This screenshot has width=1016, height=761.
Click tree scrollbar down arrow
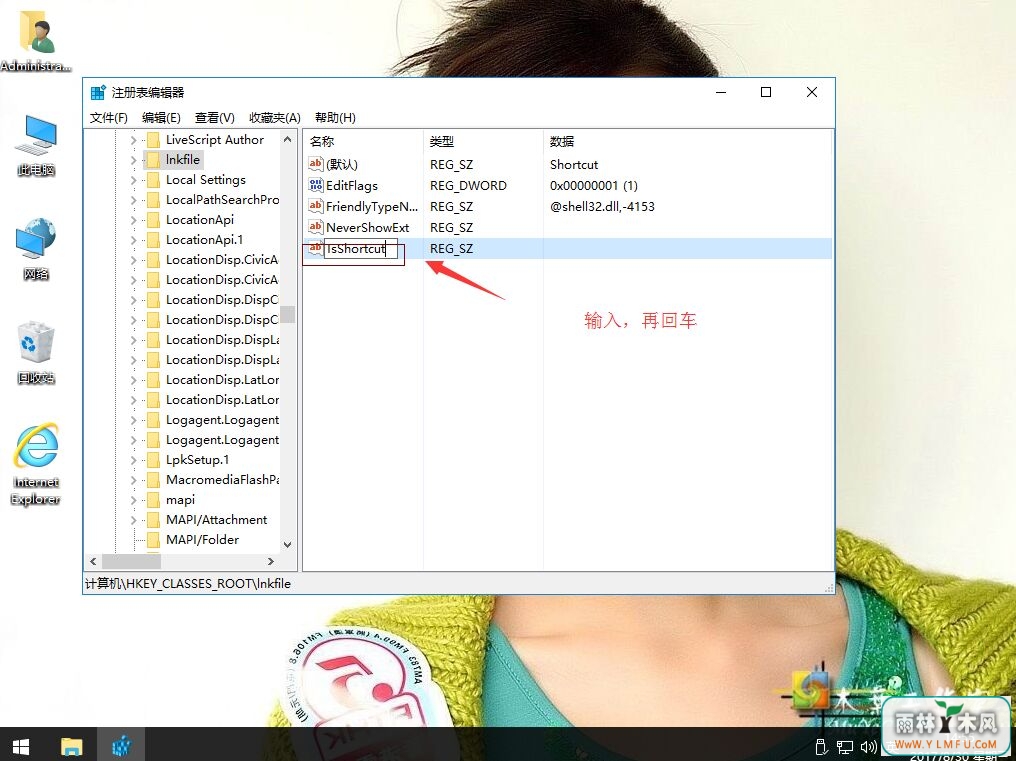[x=288, y=545]
